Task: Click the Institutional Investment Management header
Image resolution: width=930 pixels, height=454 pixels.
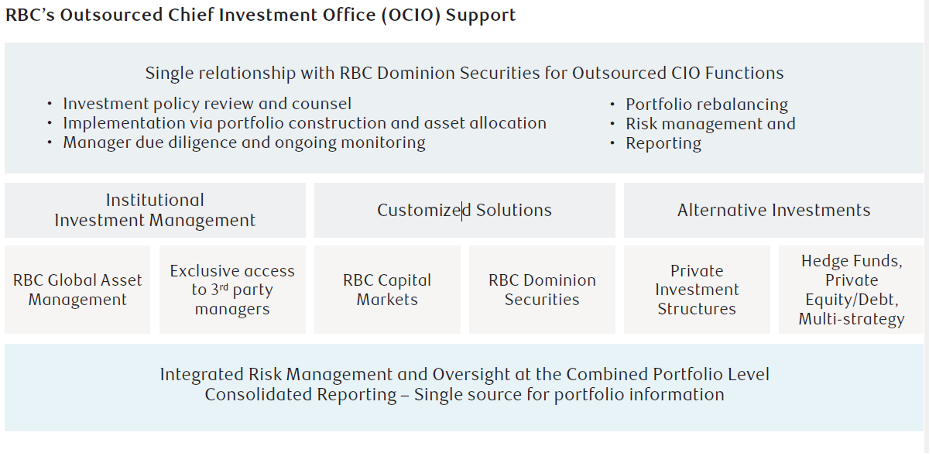Action: coord(155,210)
